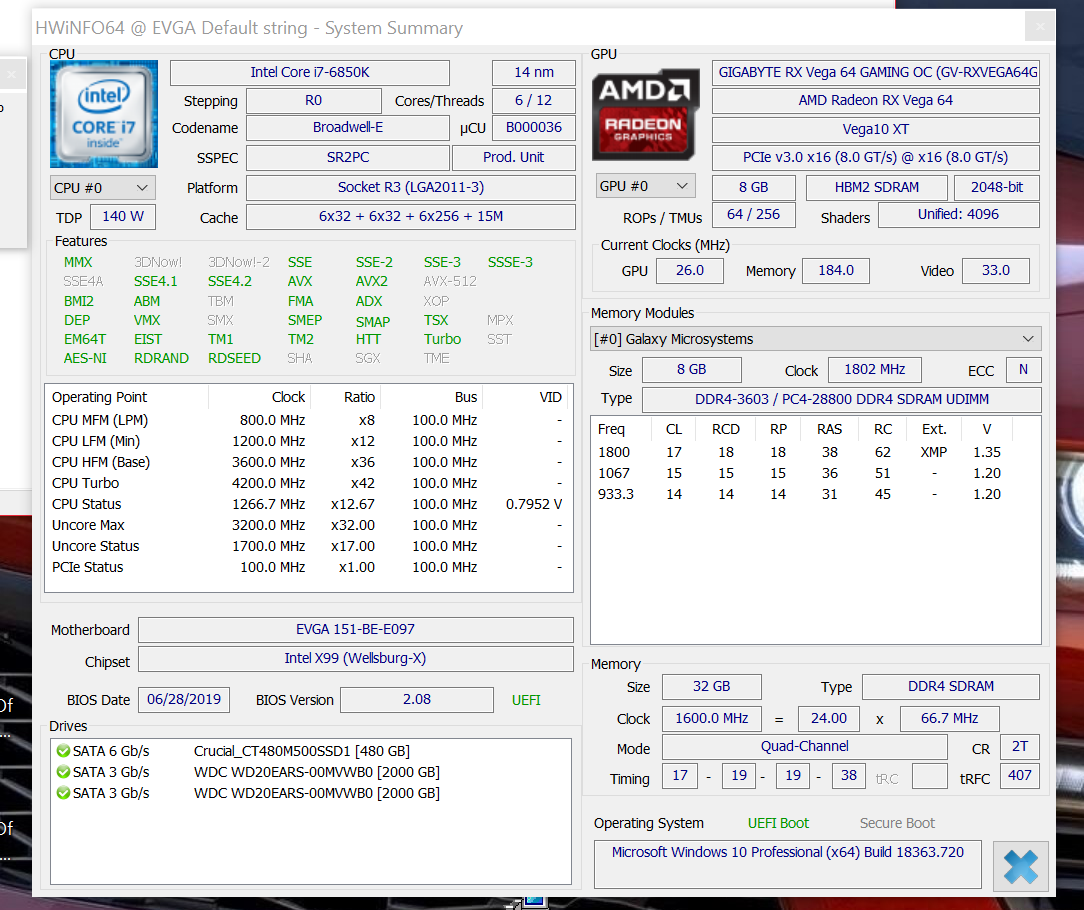
Task: Expand the Galaxy Microsystems memory module dropdown
Action: pos(816,339)
